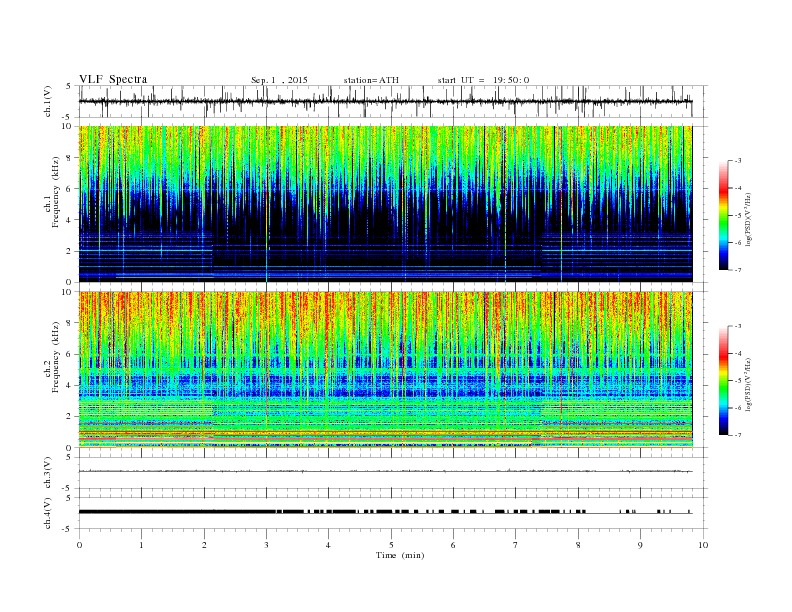Click the 'VLF Spectra' title text
This screenshot has width=792, height=612.
point(113,79)
